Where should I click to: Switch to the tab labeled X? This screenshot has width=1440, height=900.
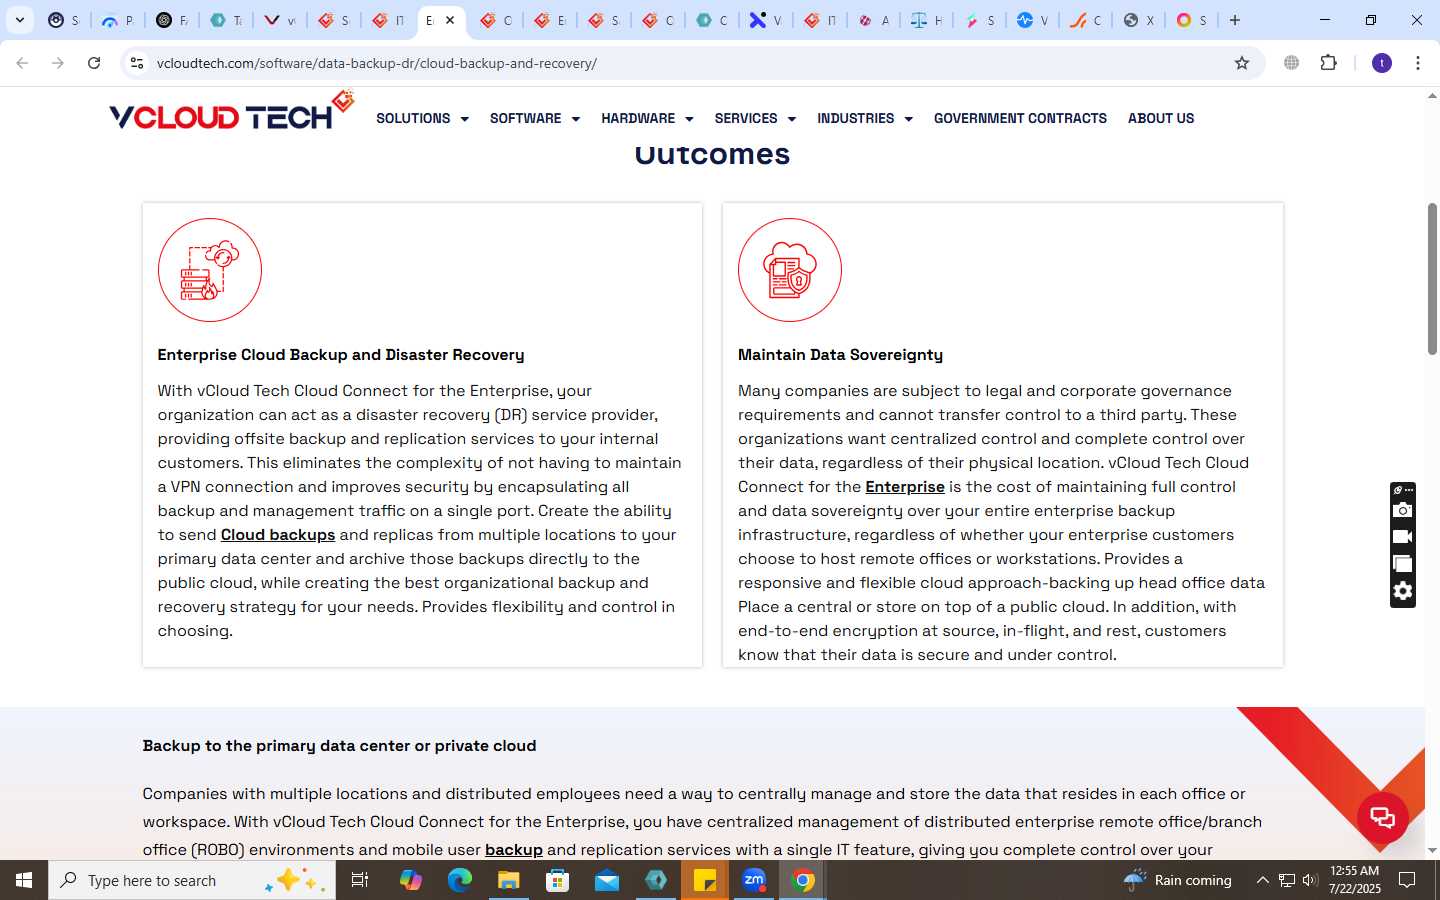click(1138, 20)
